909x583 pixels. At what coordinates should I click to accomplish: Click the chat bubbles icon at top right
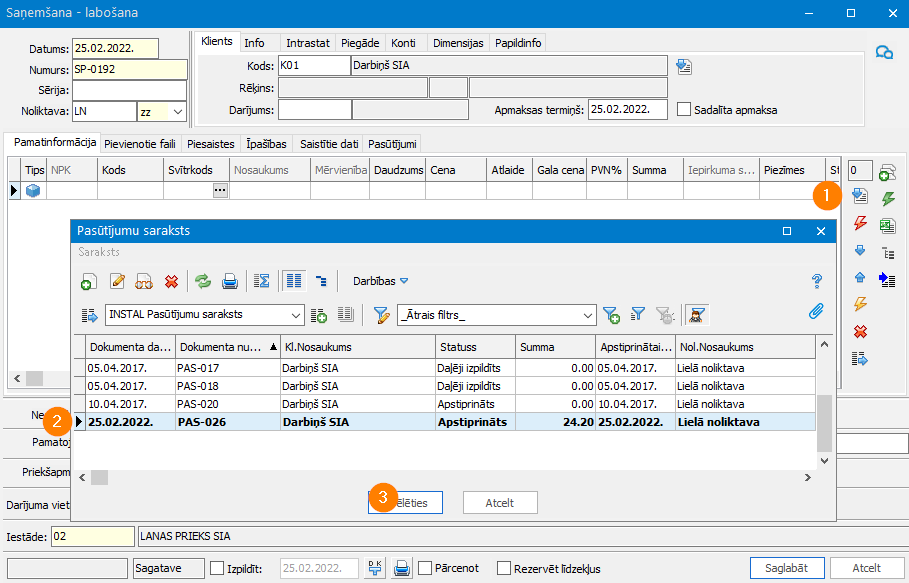tap(884, 53)
